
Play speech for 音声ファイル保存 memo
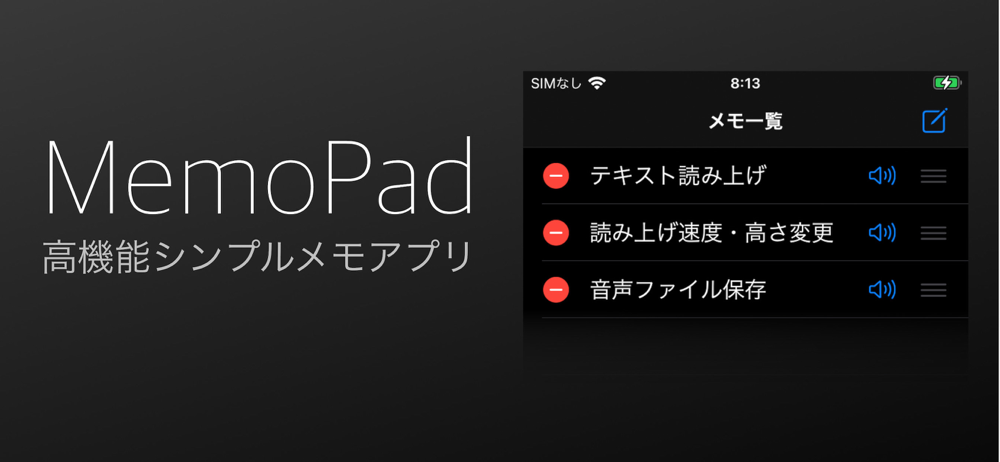pos(883,290)
